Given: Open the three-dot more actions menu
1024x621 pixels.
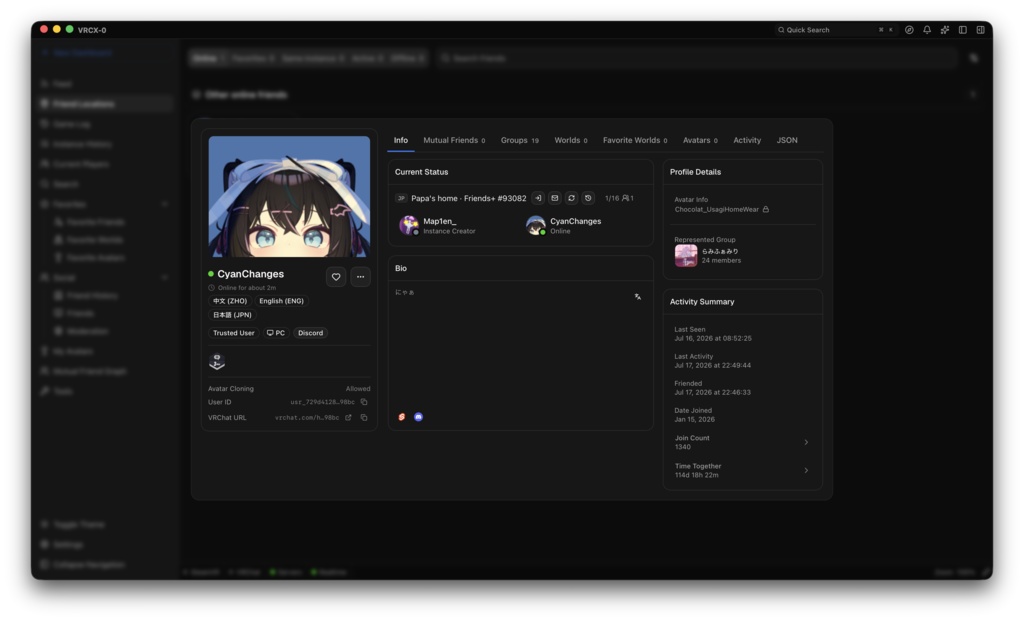Looking at the screenshot, I should (x=360, y=277).
